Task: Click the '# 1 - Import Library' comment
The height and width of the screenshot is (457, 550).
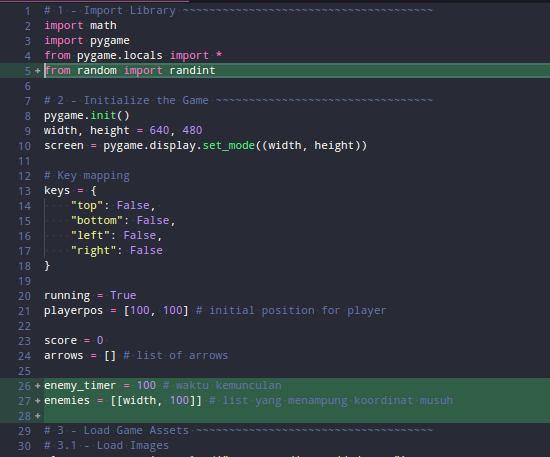Action: point(110,11)
